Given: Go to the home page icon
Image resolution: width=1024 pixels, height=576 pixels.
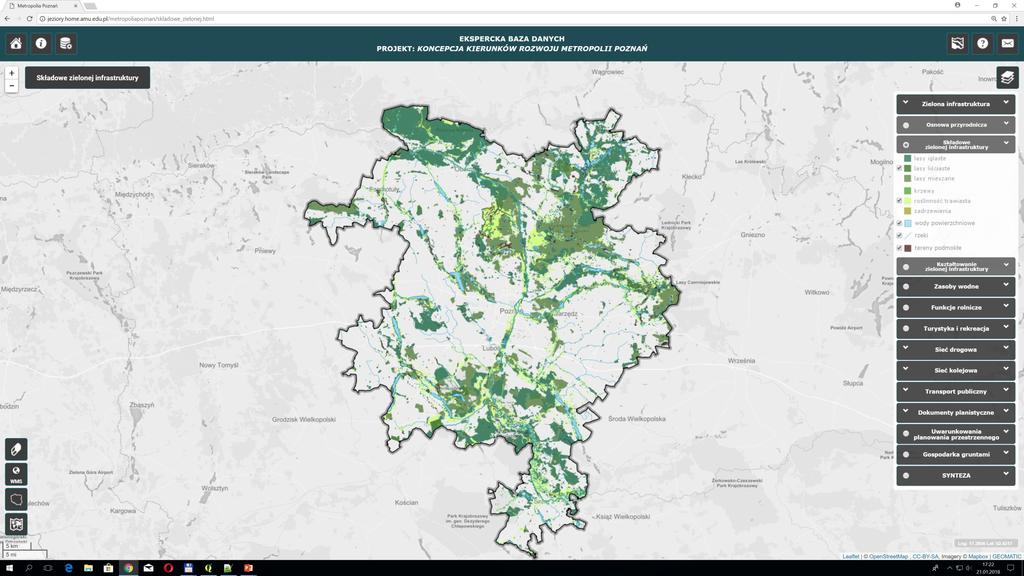Looking at the screenshot, I should point(16,44).
